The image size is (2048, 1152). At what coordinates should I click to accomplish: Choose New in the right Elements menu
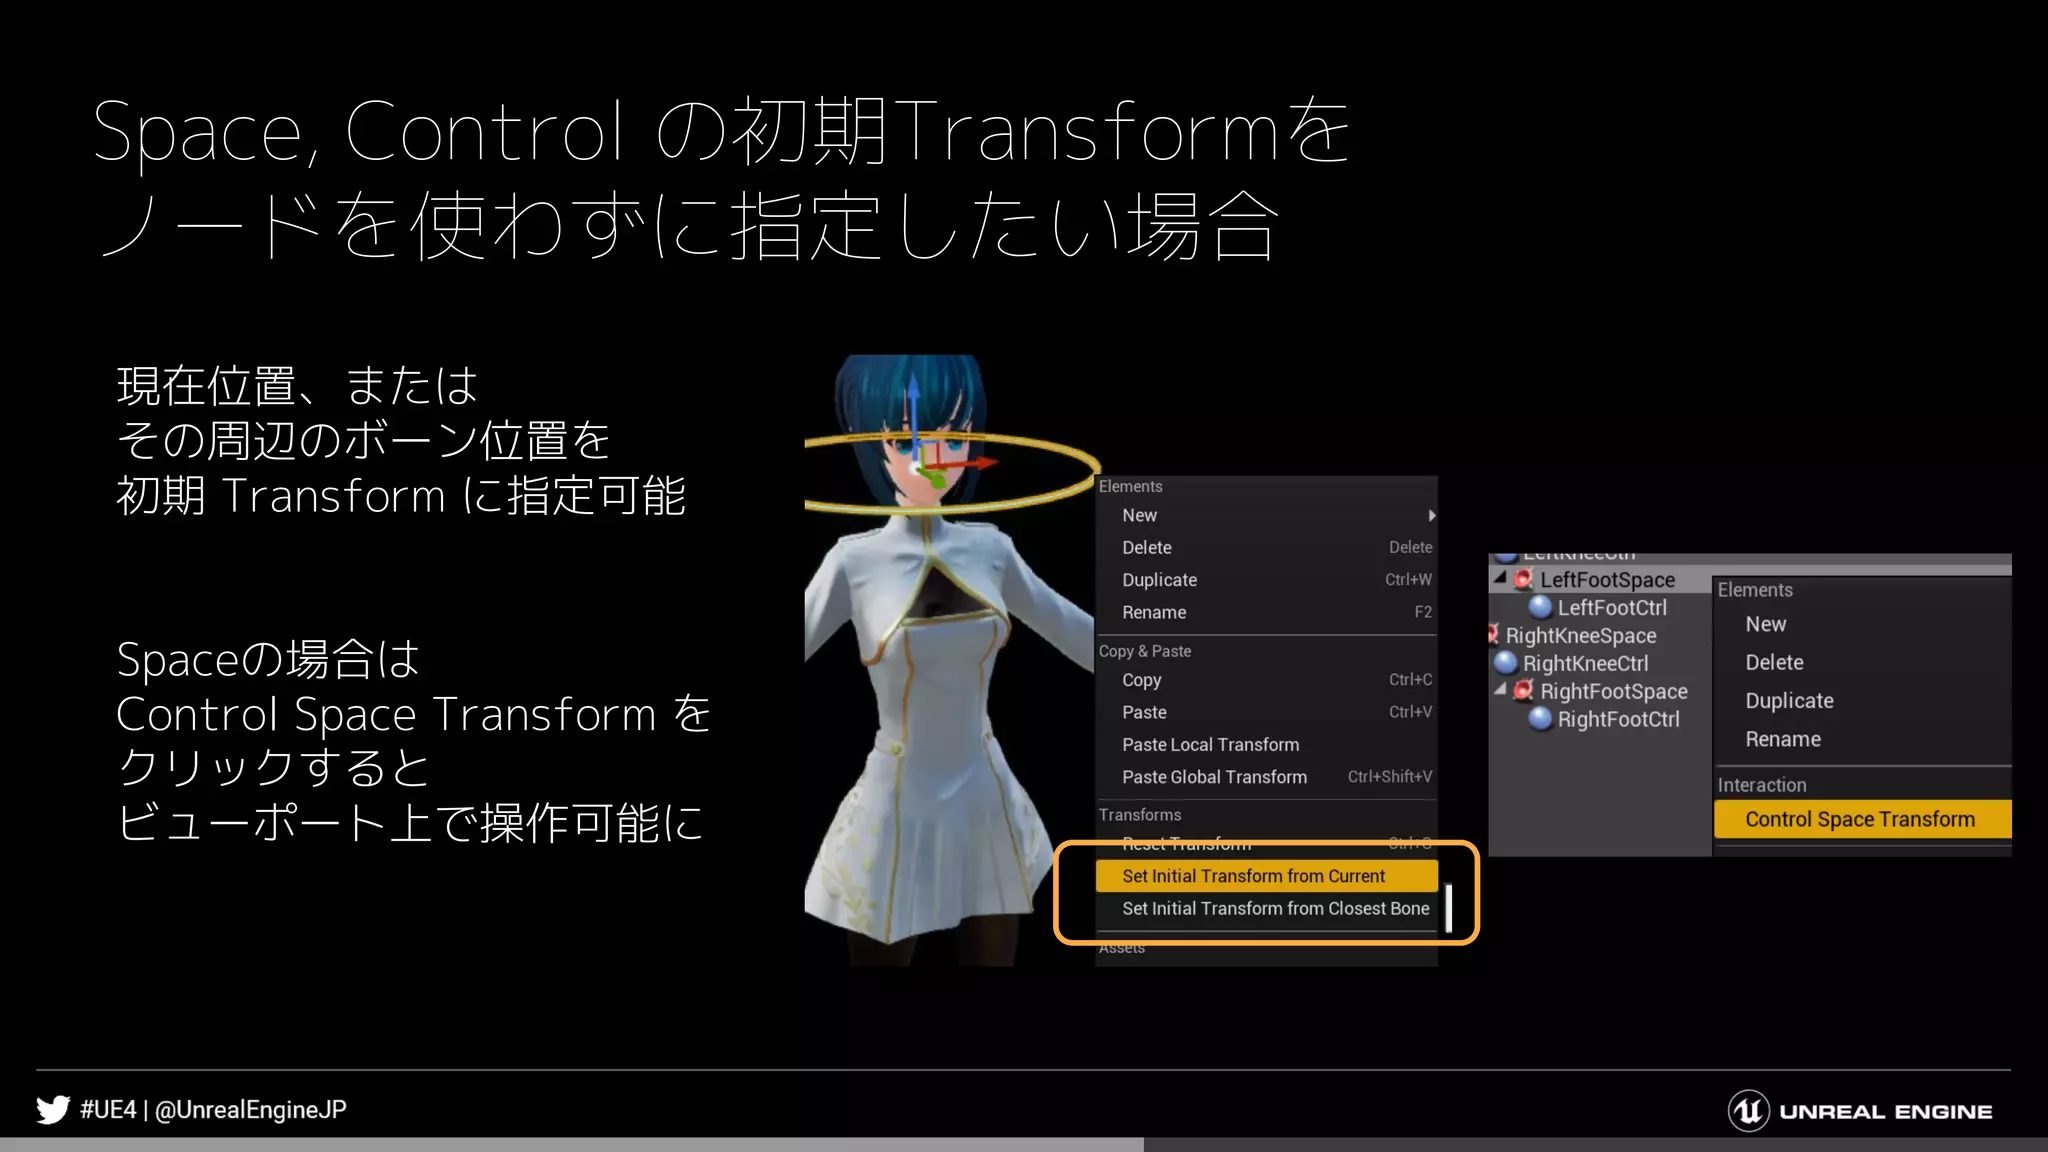1862,624
